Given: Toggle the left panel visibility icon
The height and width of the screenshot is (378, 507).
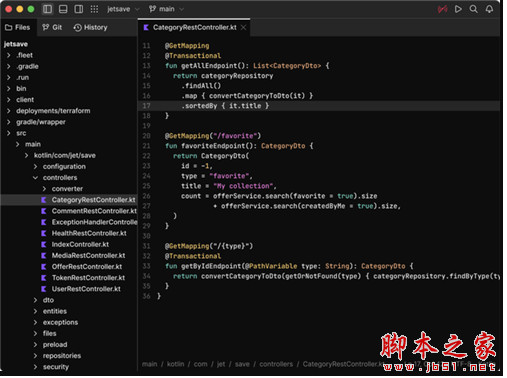Looking at the screenshot, I should point(47,9).
